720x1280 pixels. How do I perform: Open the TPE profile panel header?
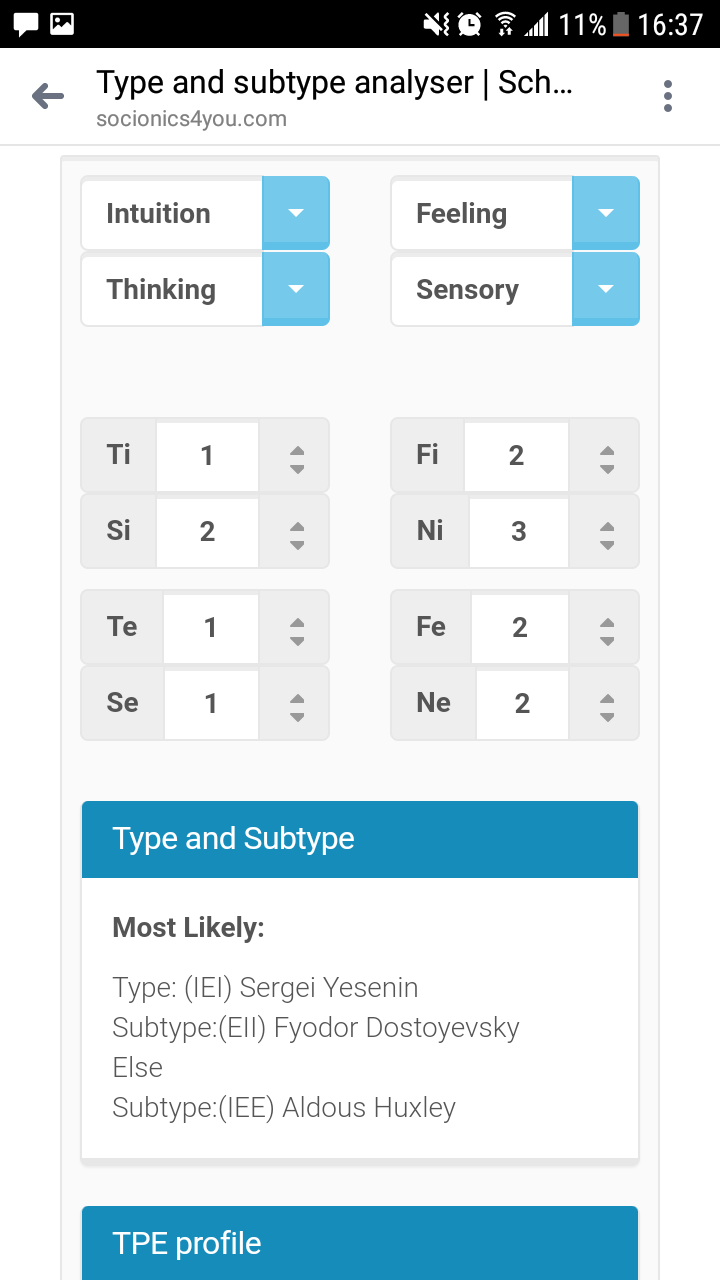click(360, 1243)
